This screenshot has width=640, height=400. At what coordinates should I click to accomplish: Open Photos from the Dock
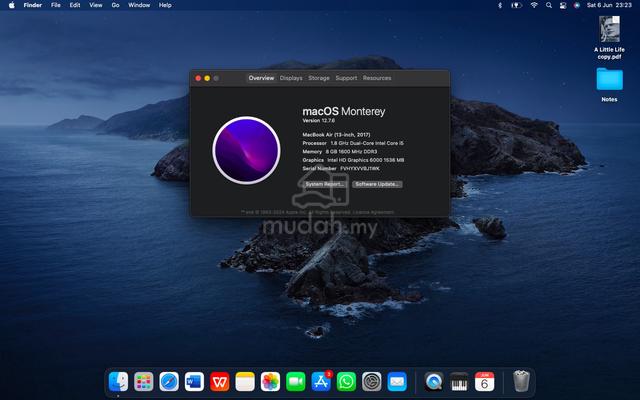tap(270, 382)
